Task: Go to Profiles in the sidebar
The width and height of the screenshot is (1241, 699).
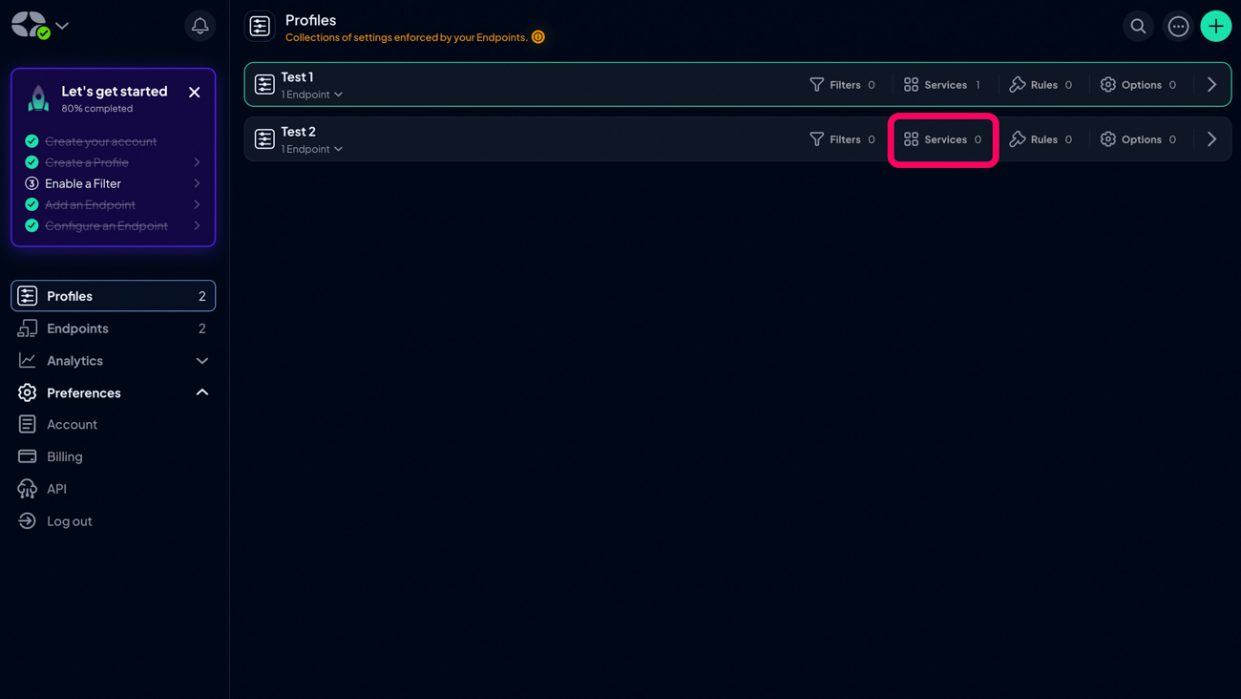Action: [113, 296]
